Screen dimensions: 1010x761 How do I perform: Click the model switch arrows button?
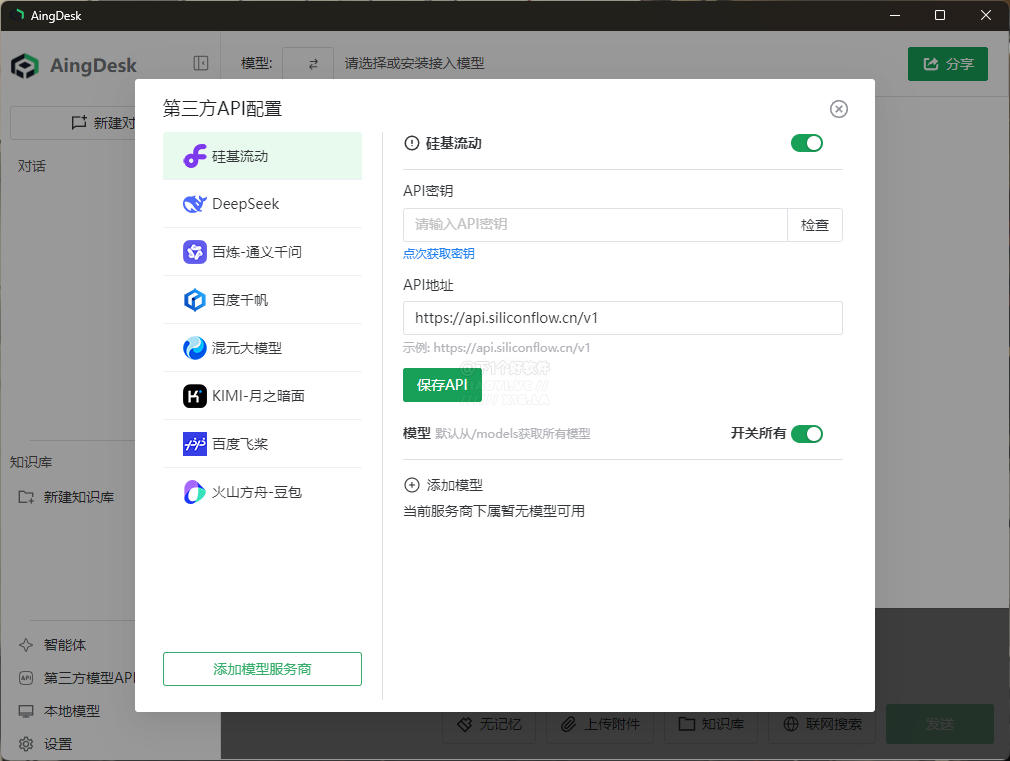pyautogui.click(x=313, y=64)
